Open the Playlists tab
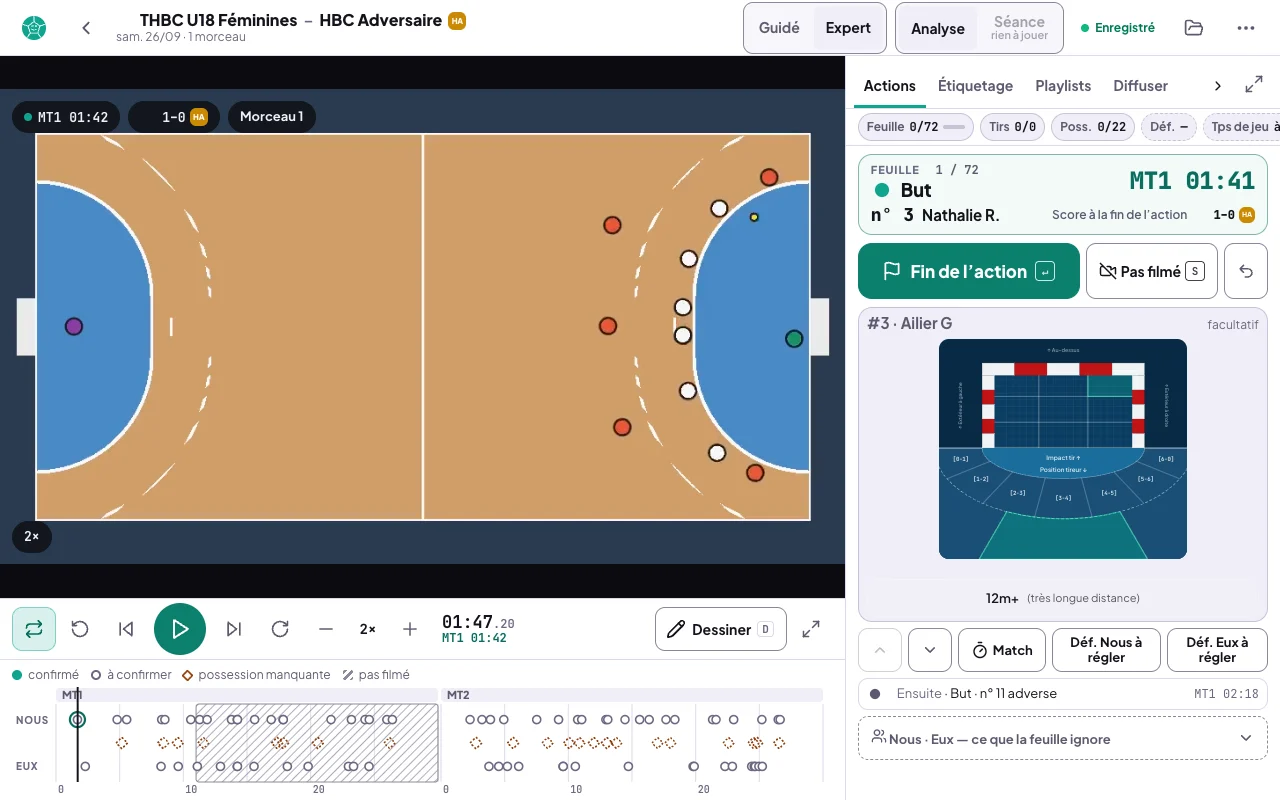1280x800 pixels. tap(1063, 86)
